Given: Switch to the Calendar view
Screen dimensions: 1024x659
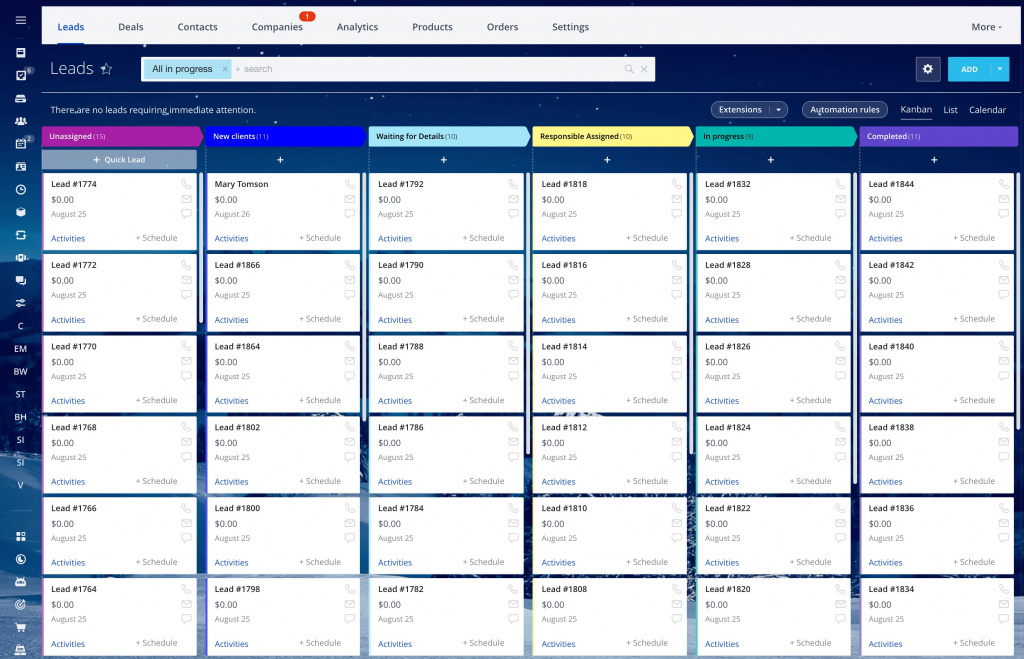Looking at the screenshot, I should coord(987,110).
